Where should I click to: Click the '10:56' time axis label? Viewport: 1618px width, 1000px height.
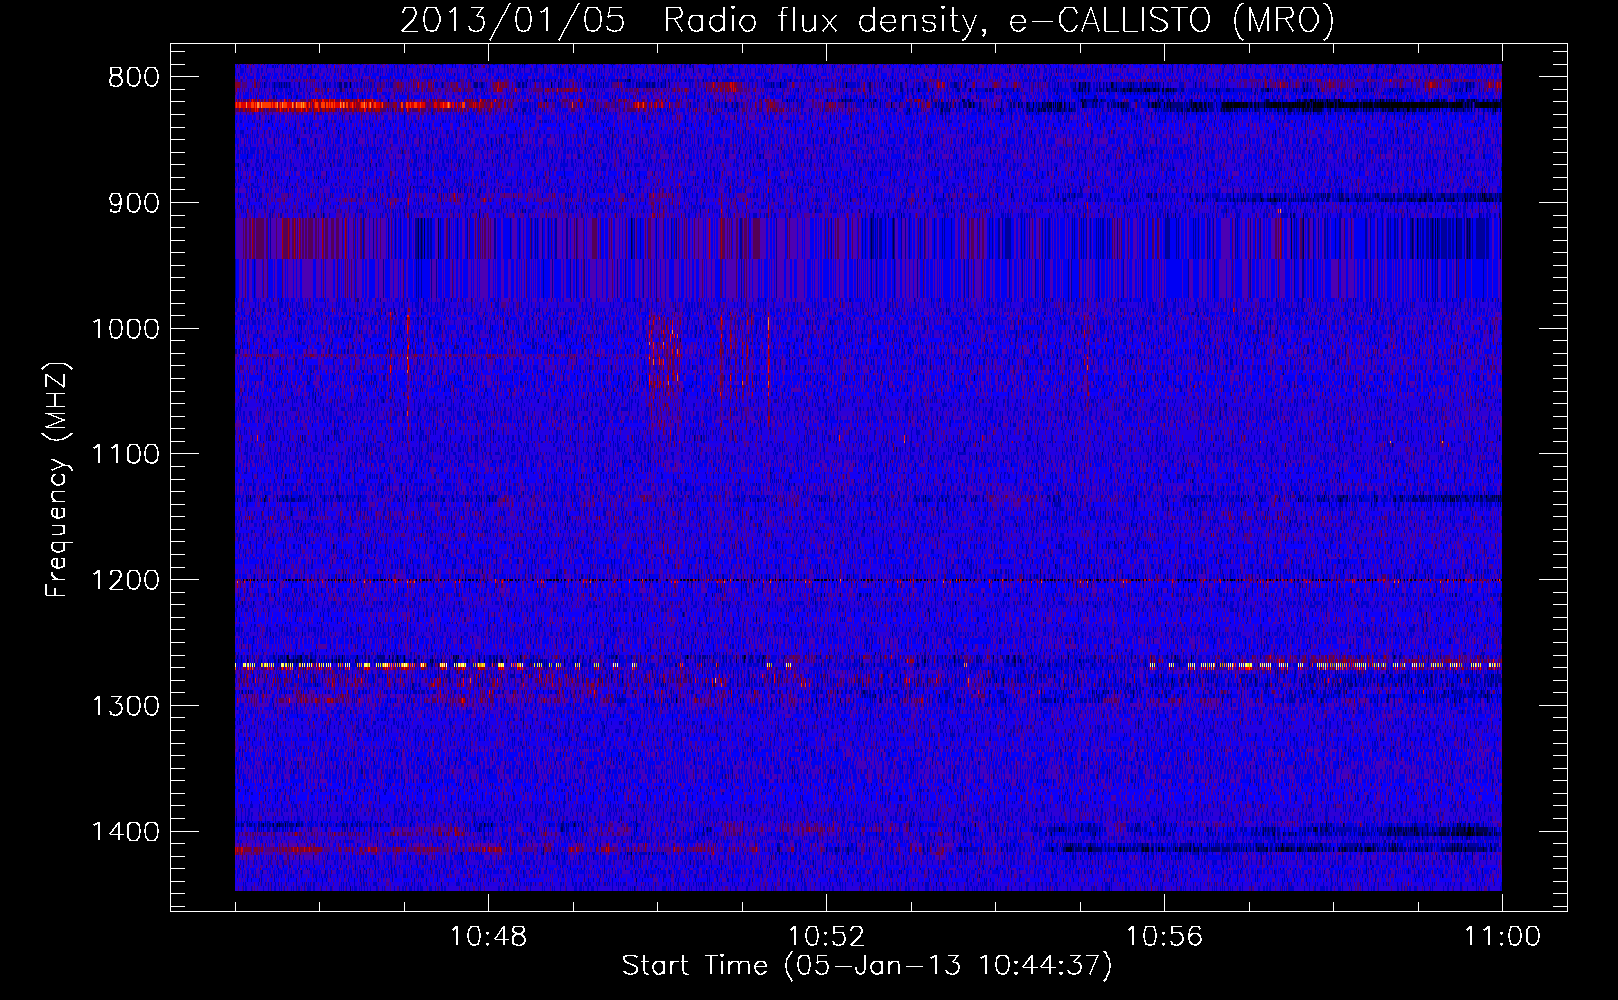(1164, 937)
